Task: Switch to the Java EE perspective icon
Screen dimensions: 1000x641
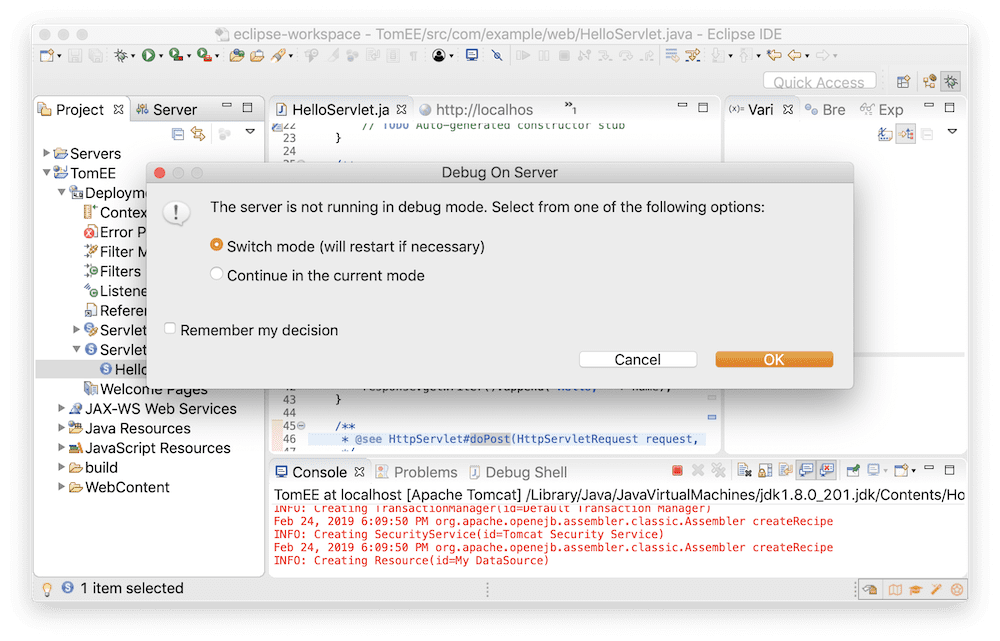Action: 930,82
